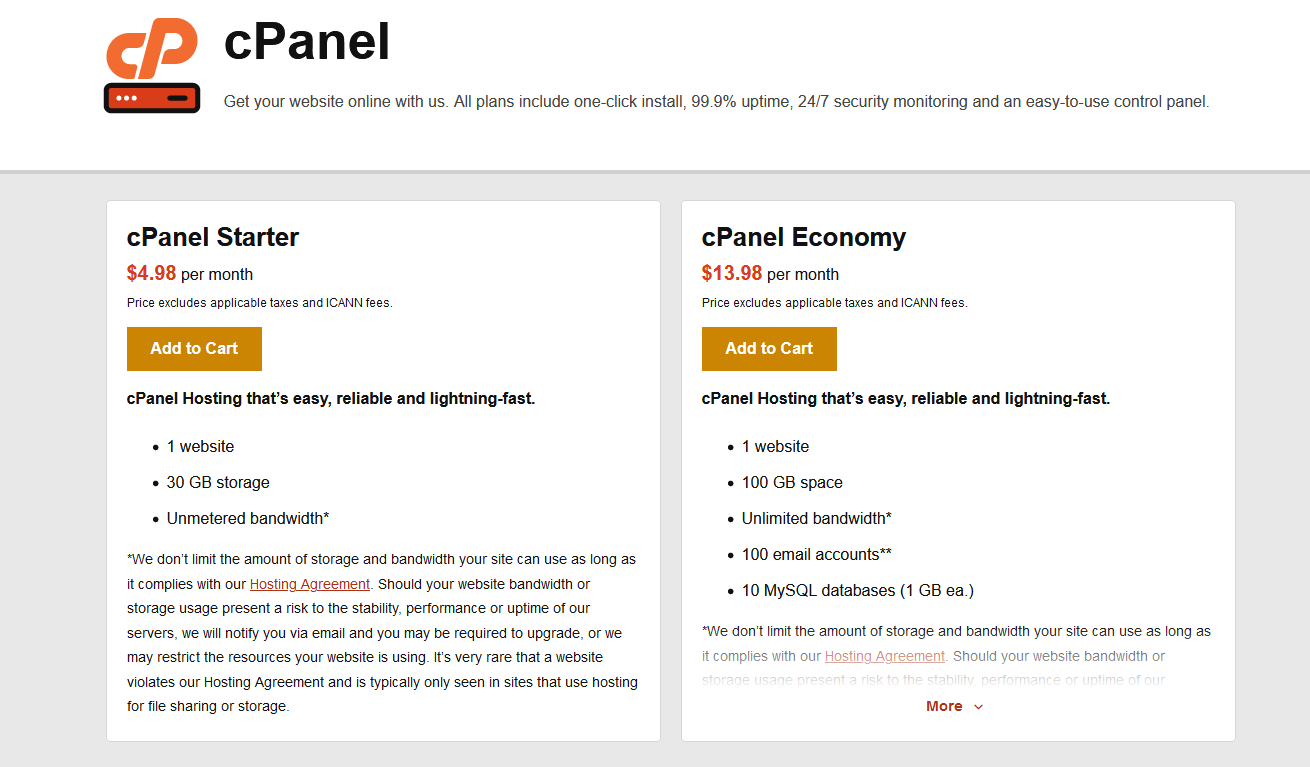The height and width of the screenshot is (767, 1310).
Task: Add cPanel Economy plan to cart
Action: (x=769, y=349)
